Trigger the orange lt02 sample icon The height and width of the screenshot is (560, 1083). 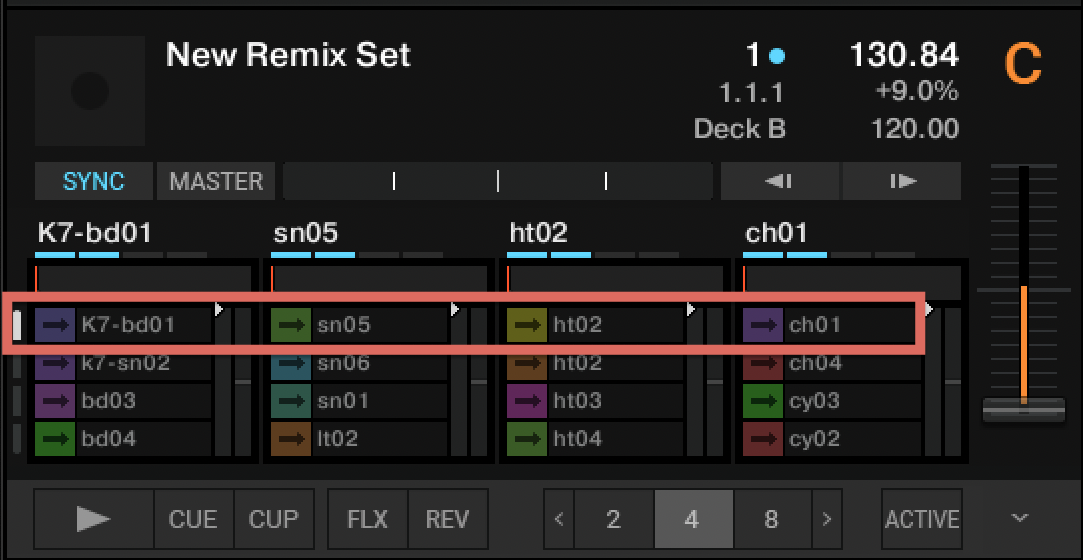click(x=291, y=439)
